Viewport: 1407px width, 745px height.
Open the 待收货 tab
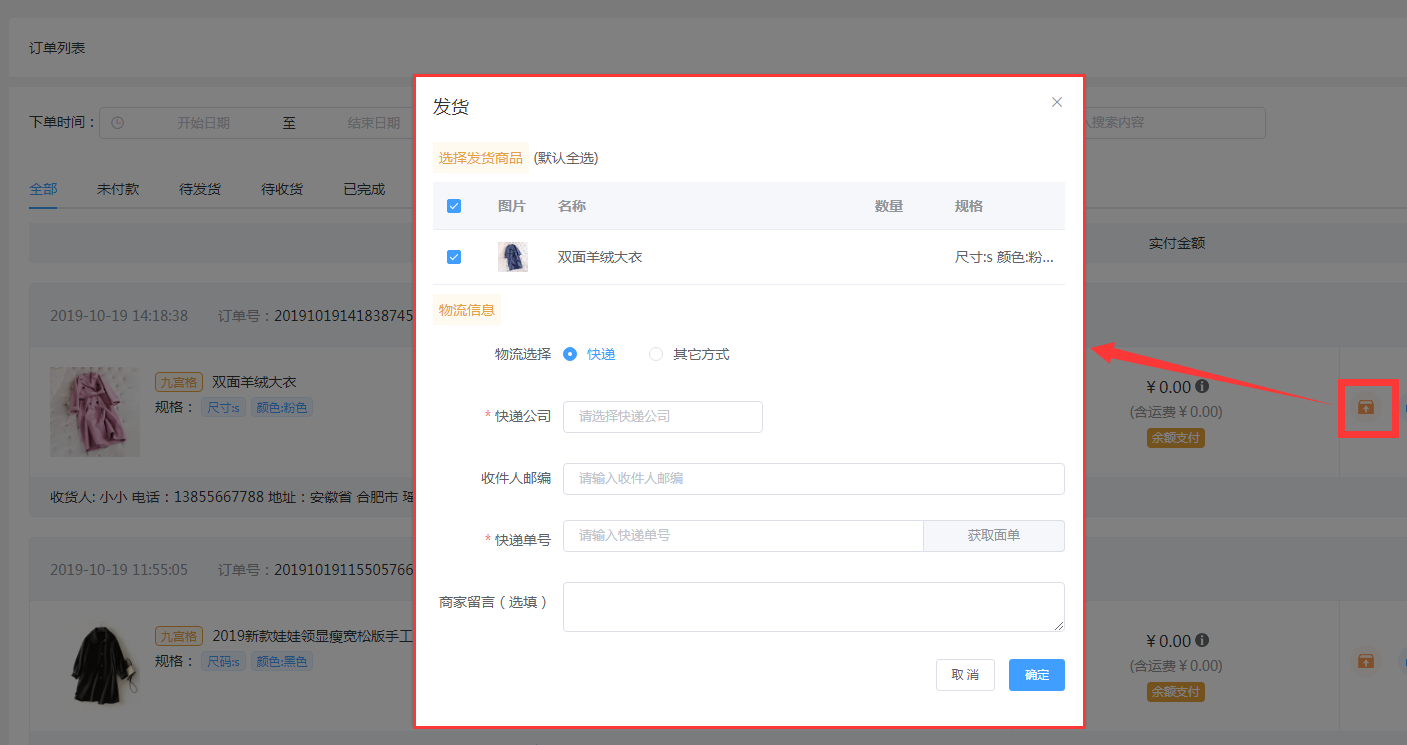click(282, 189)
